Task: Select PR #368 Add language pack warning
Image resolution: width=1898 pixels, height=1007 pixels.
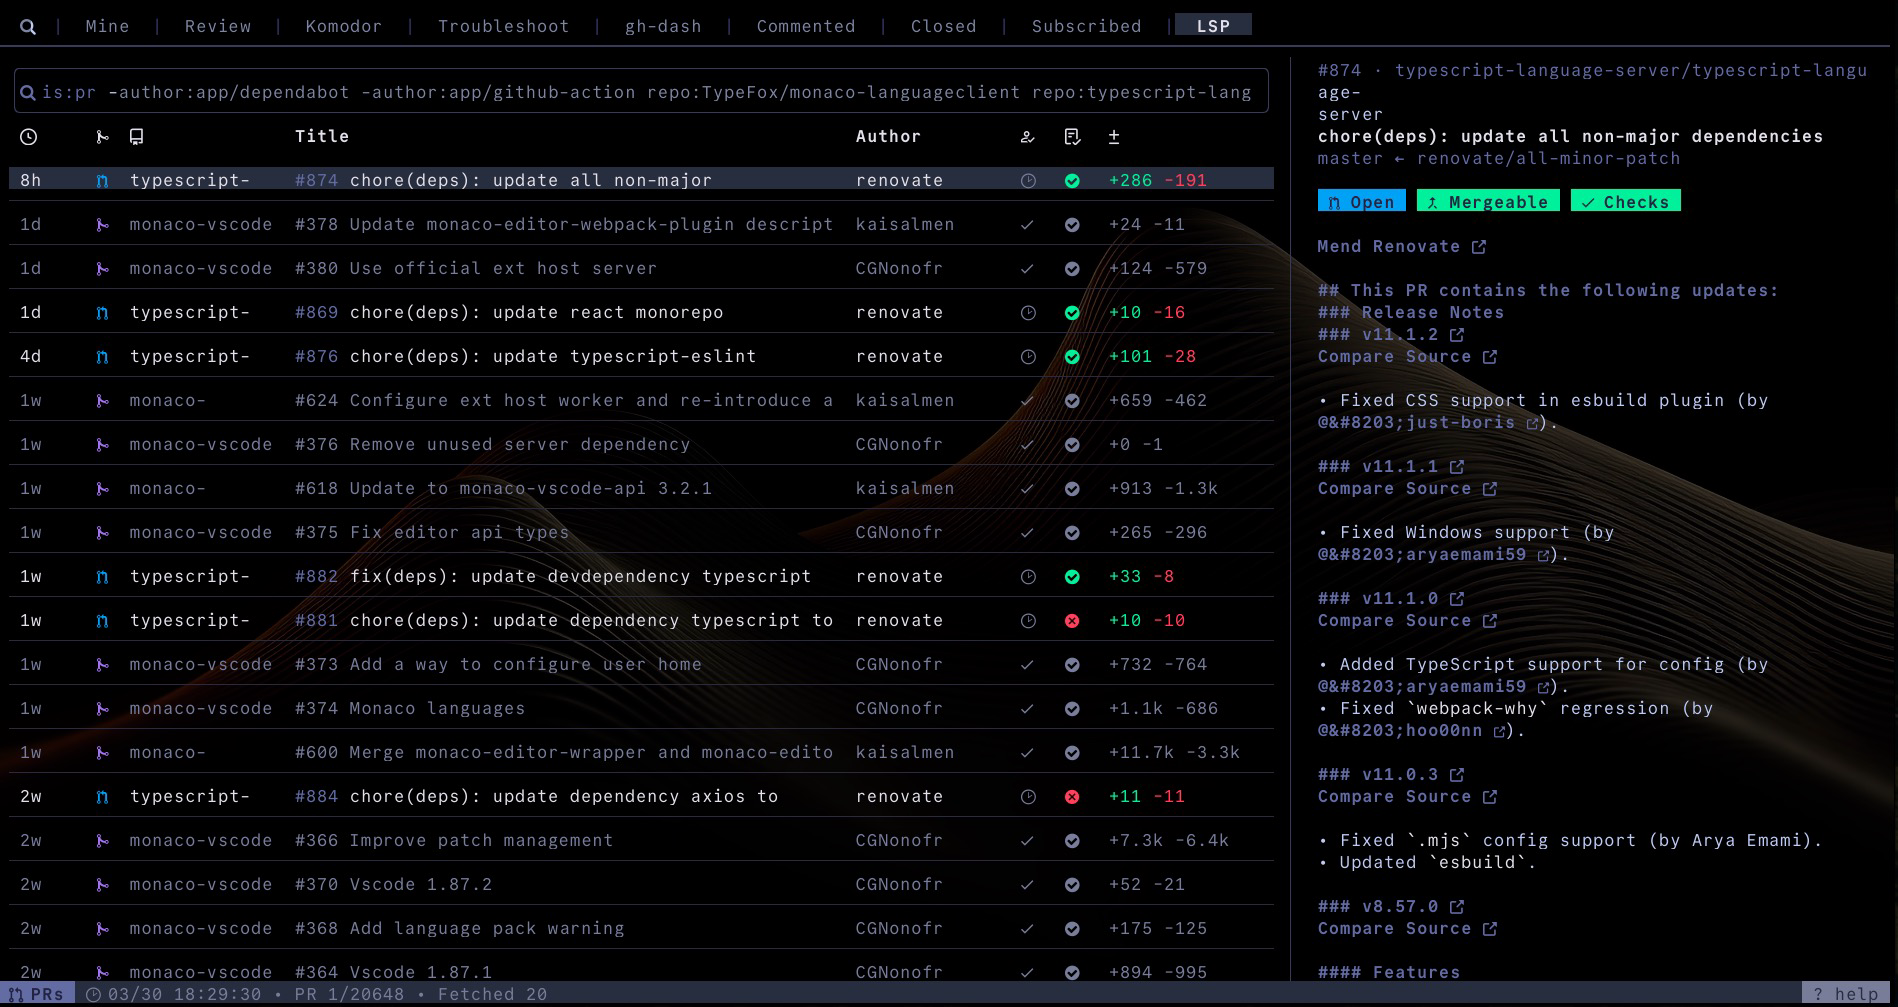Action: pos(641,929)
